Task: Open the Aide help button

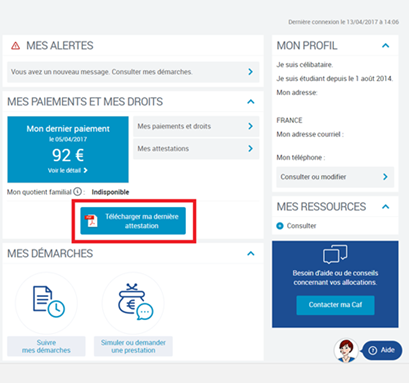Action: pos(382,350)
